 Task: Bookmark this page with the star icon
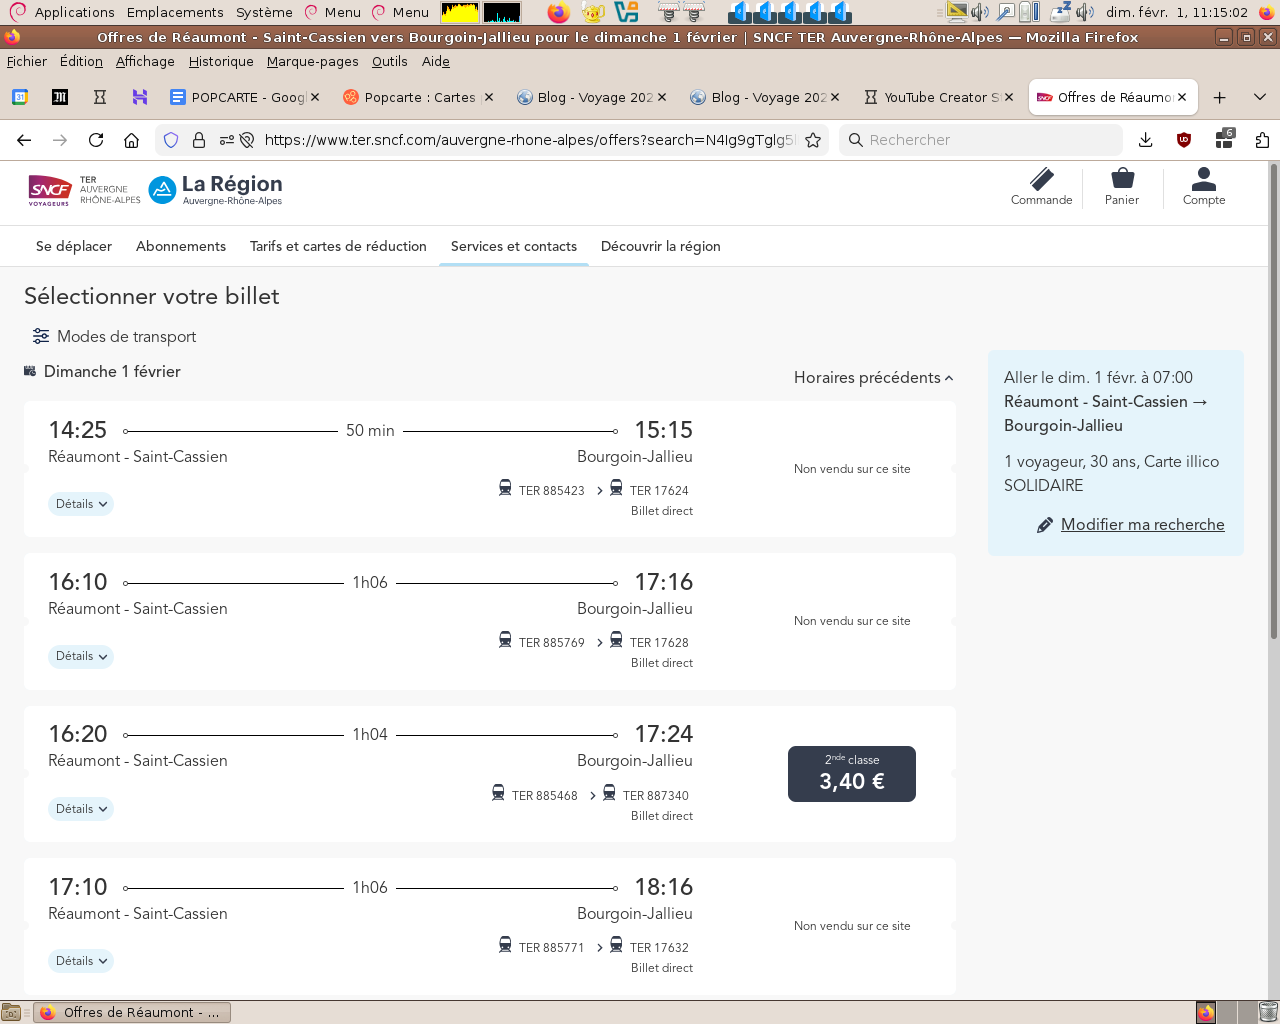(x=813, y=140)
